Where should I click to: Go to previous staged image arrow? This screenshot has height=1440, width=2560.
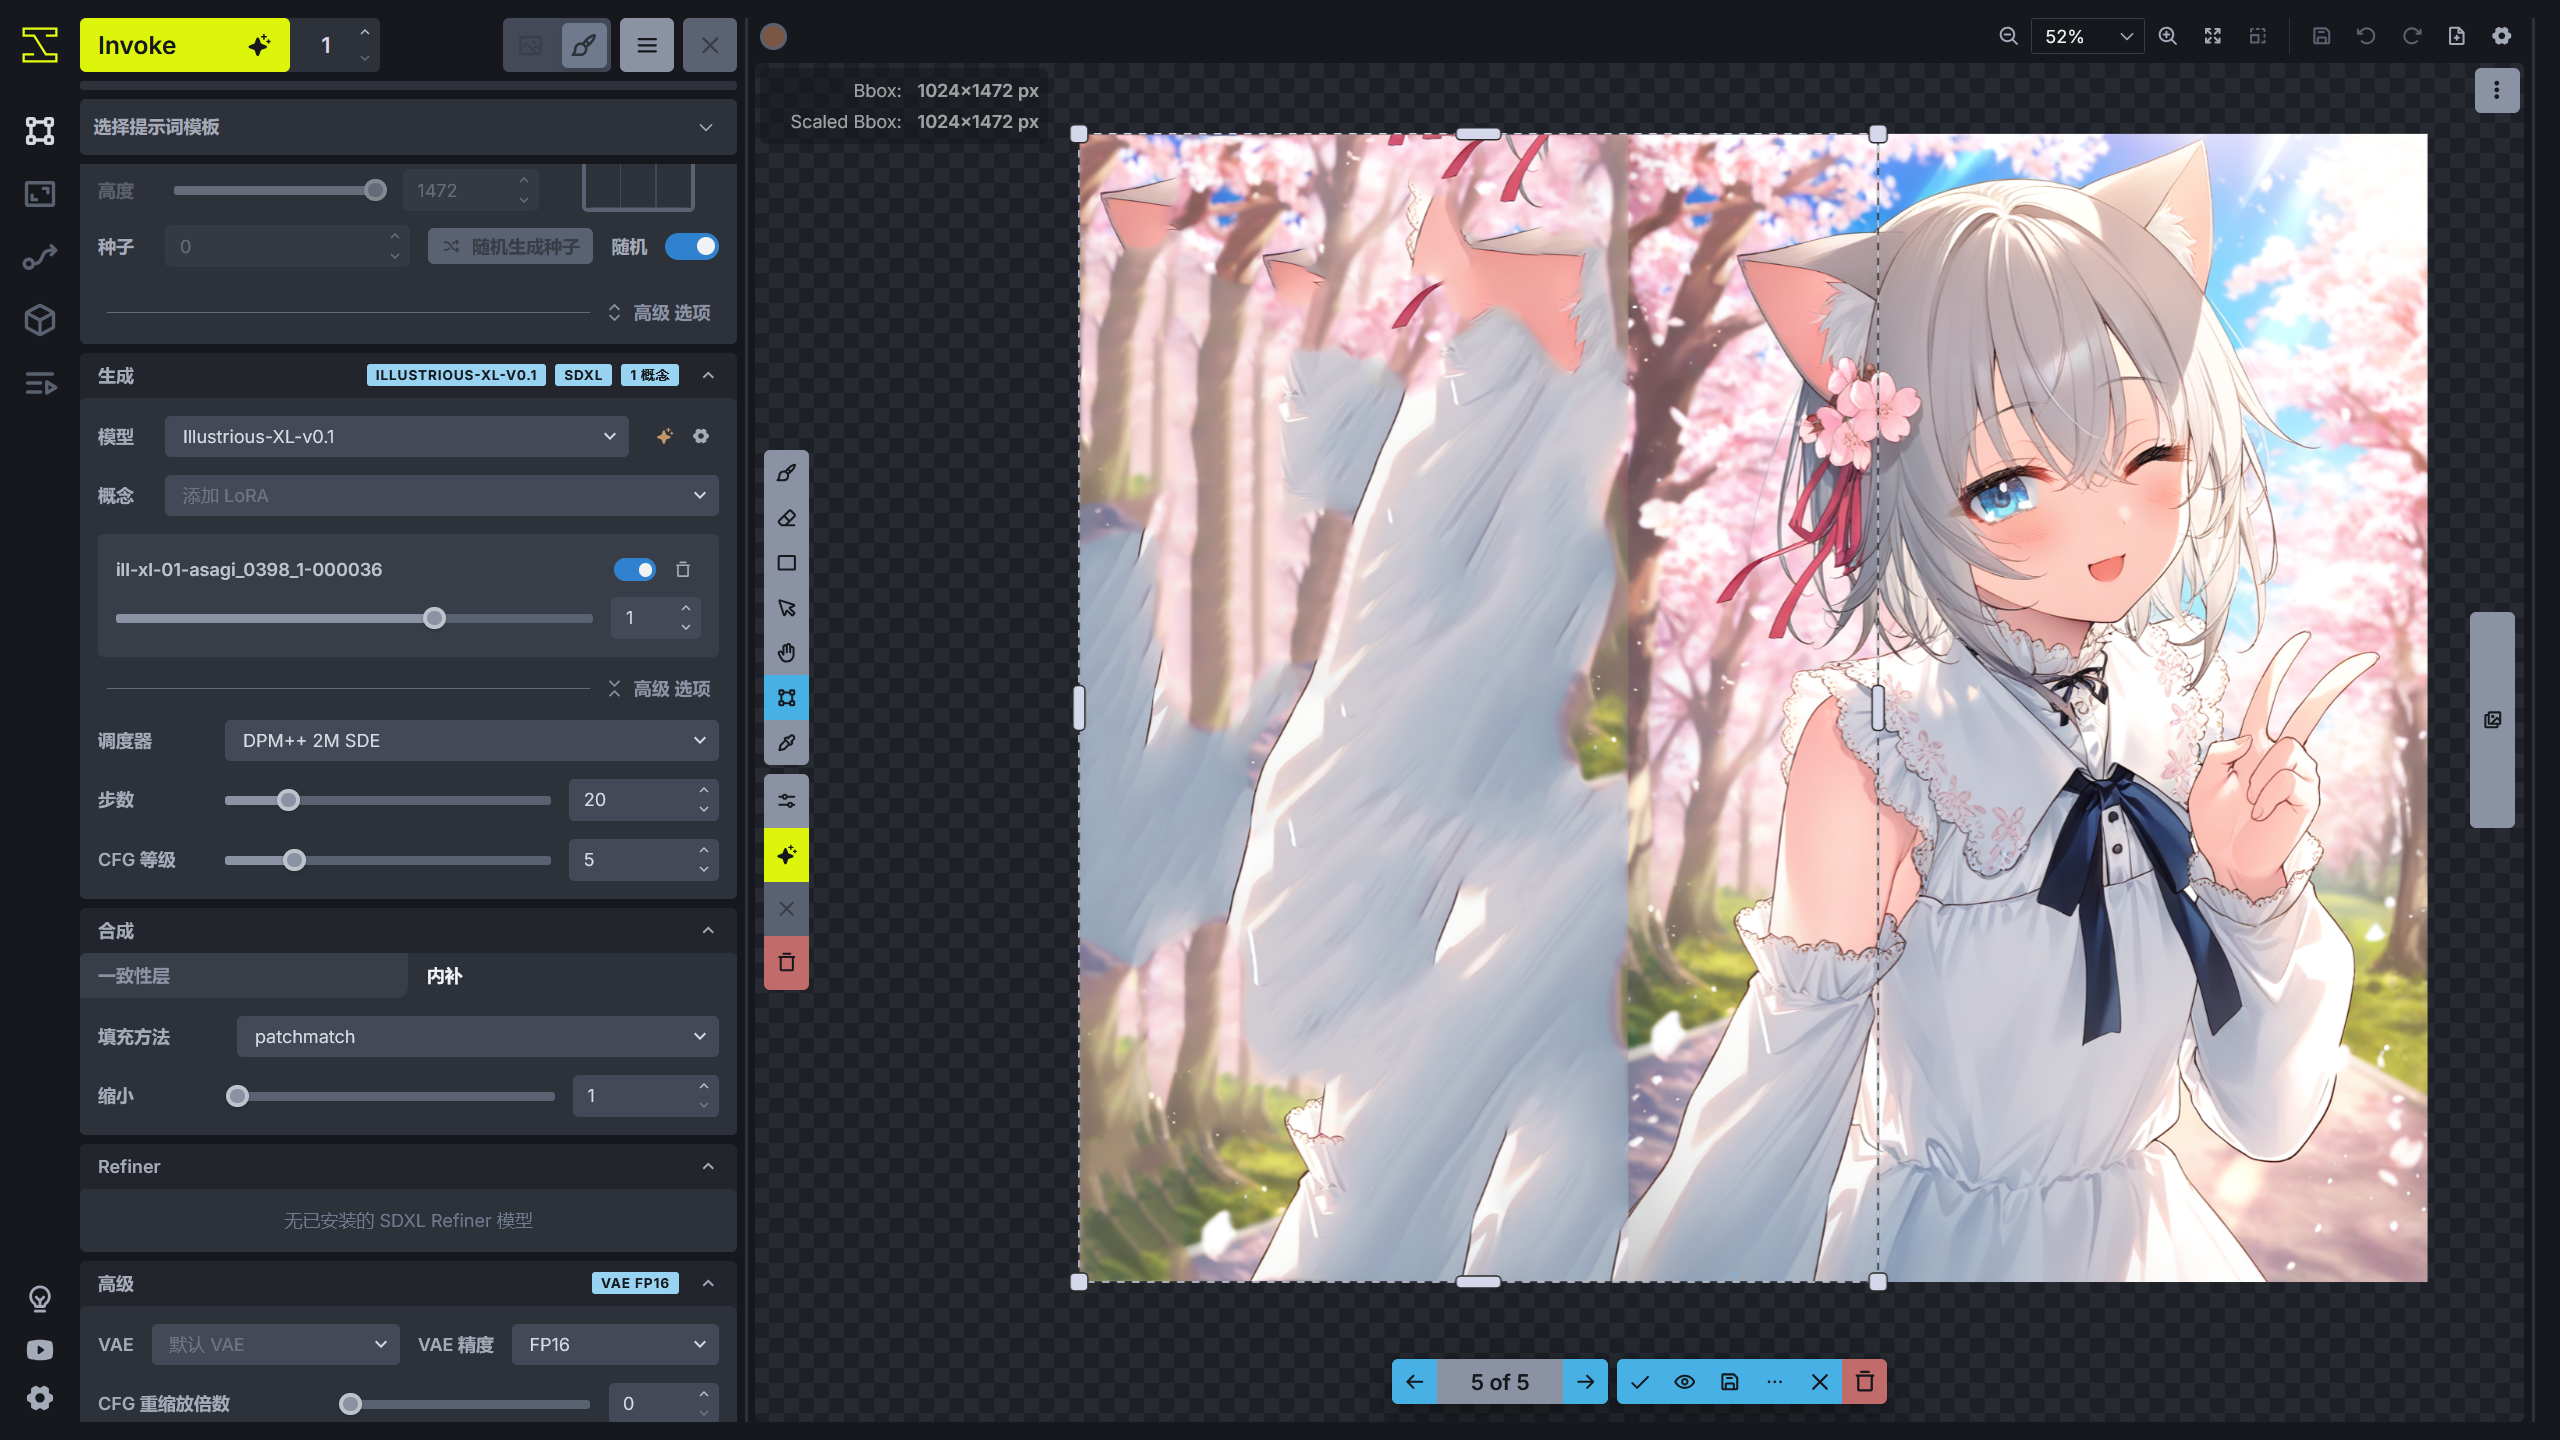point(1414,1382)
